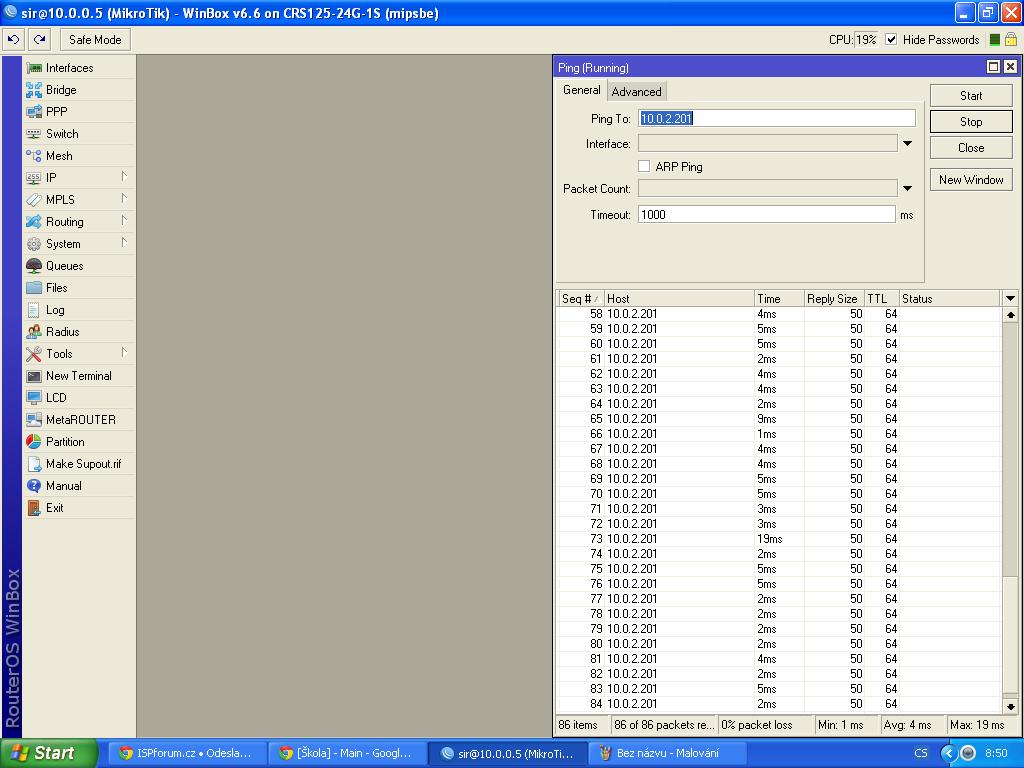Open the Files folder icon
The width and height of the screenshot is (1024, 768).
pyautogui.click(x=34, y=288)
